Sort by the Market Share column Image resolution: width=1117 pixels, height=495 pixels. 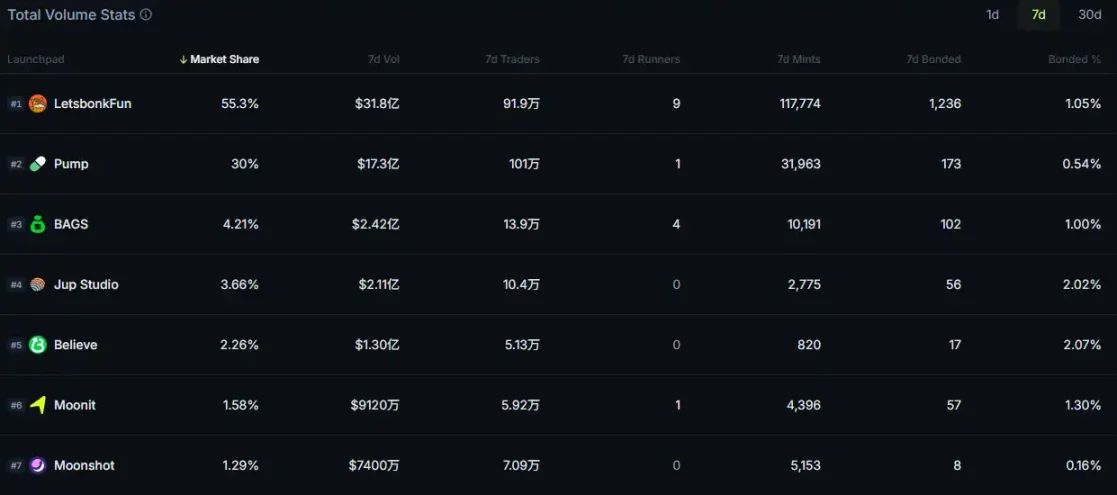pyautogui.click(x=219, y=60)
